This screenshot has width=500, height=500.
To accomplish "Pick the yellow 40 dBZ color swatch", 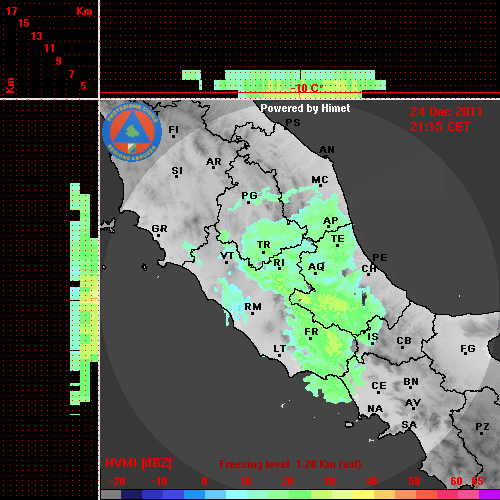I will [363, 494].
